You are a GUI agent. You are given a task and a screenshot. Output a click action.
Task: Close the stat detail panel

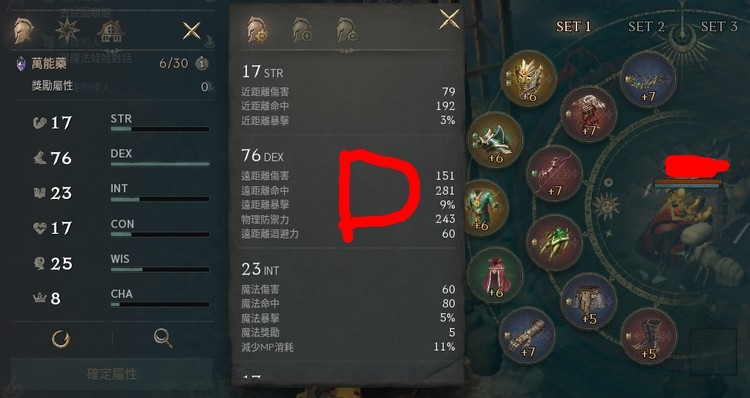pyautogui.click(x=449, y=20)
